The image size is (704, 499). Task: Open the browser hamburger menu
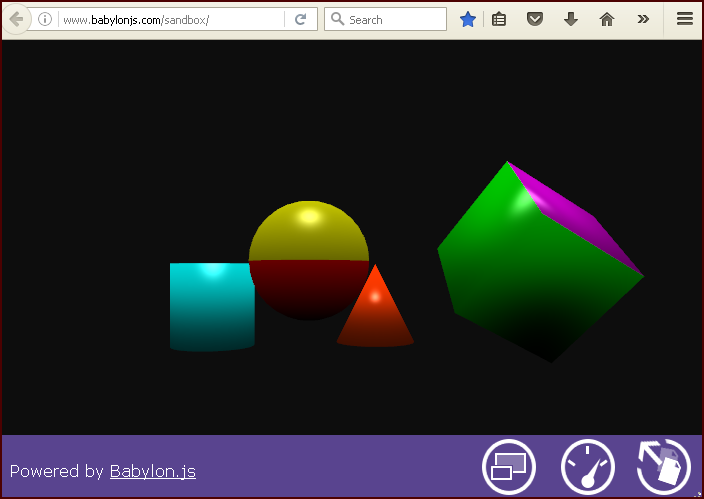point(685,19)
